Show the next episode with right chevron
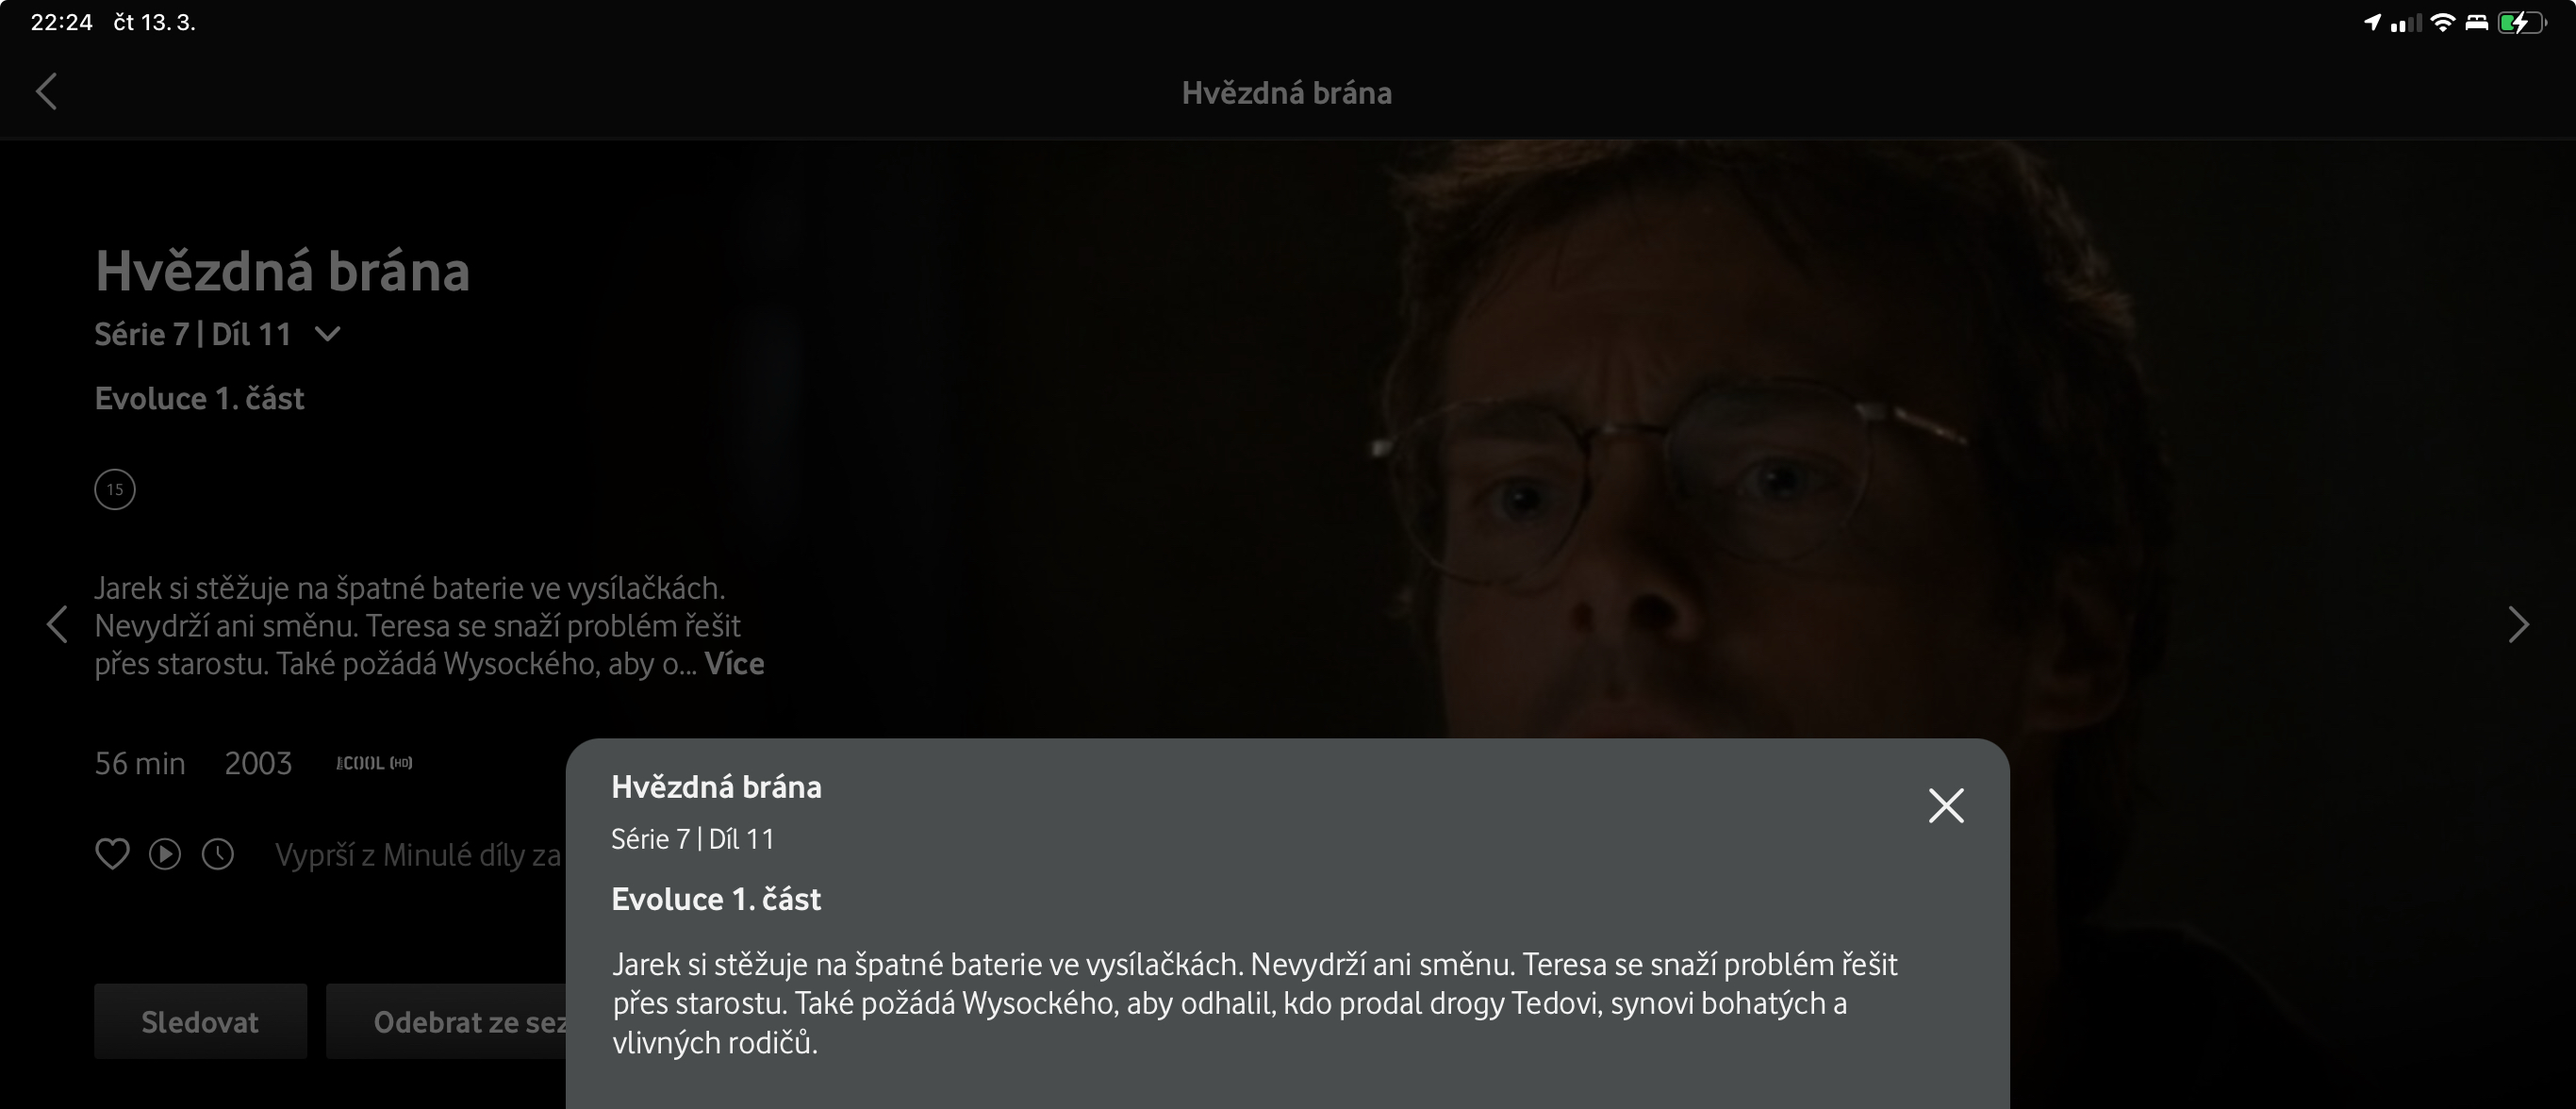The width and height of the screenshot is (2576, 1109). pyautogui.click(x=2518, y=625)
